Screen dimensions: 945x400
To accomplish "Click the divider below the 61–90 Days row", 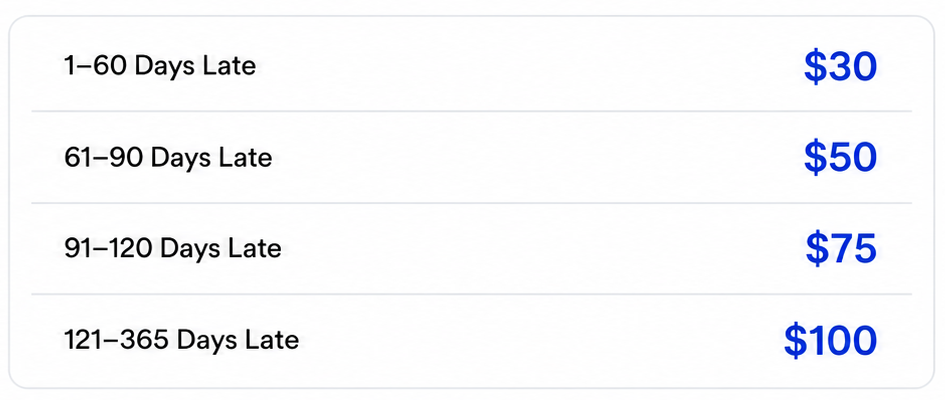I will [471, 203].
